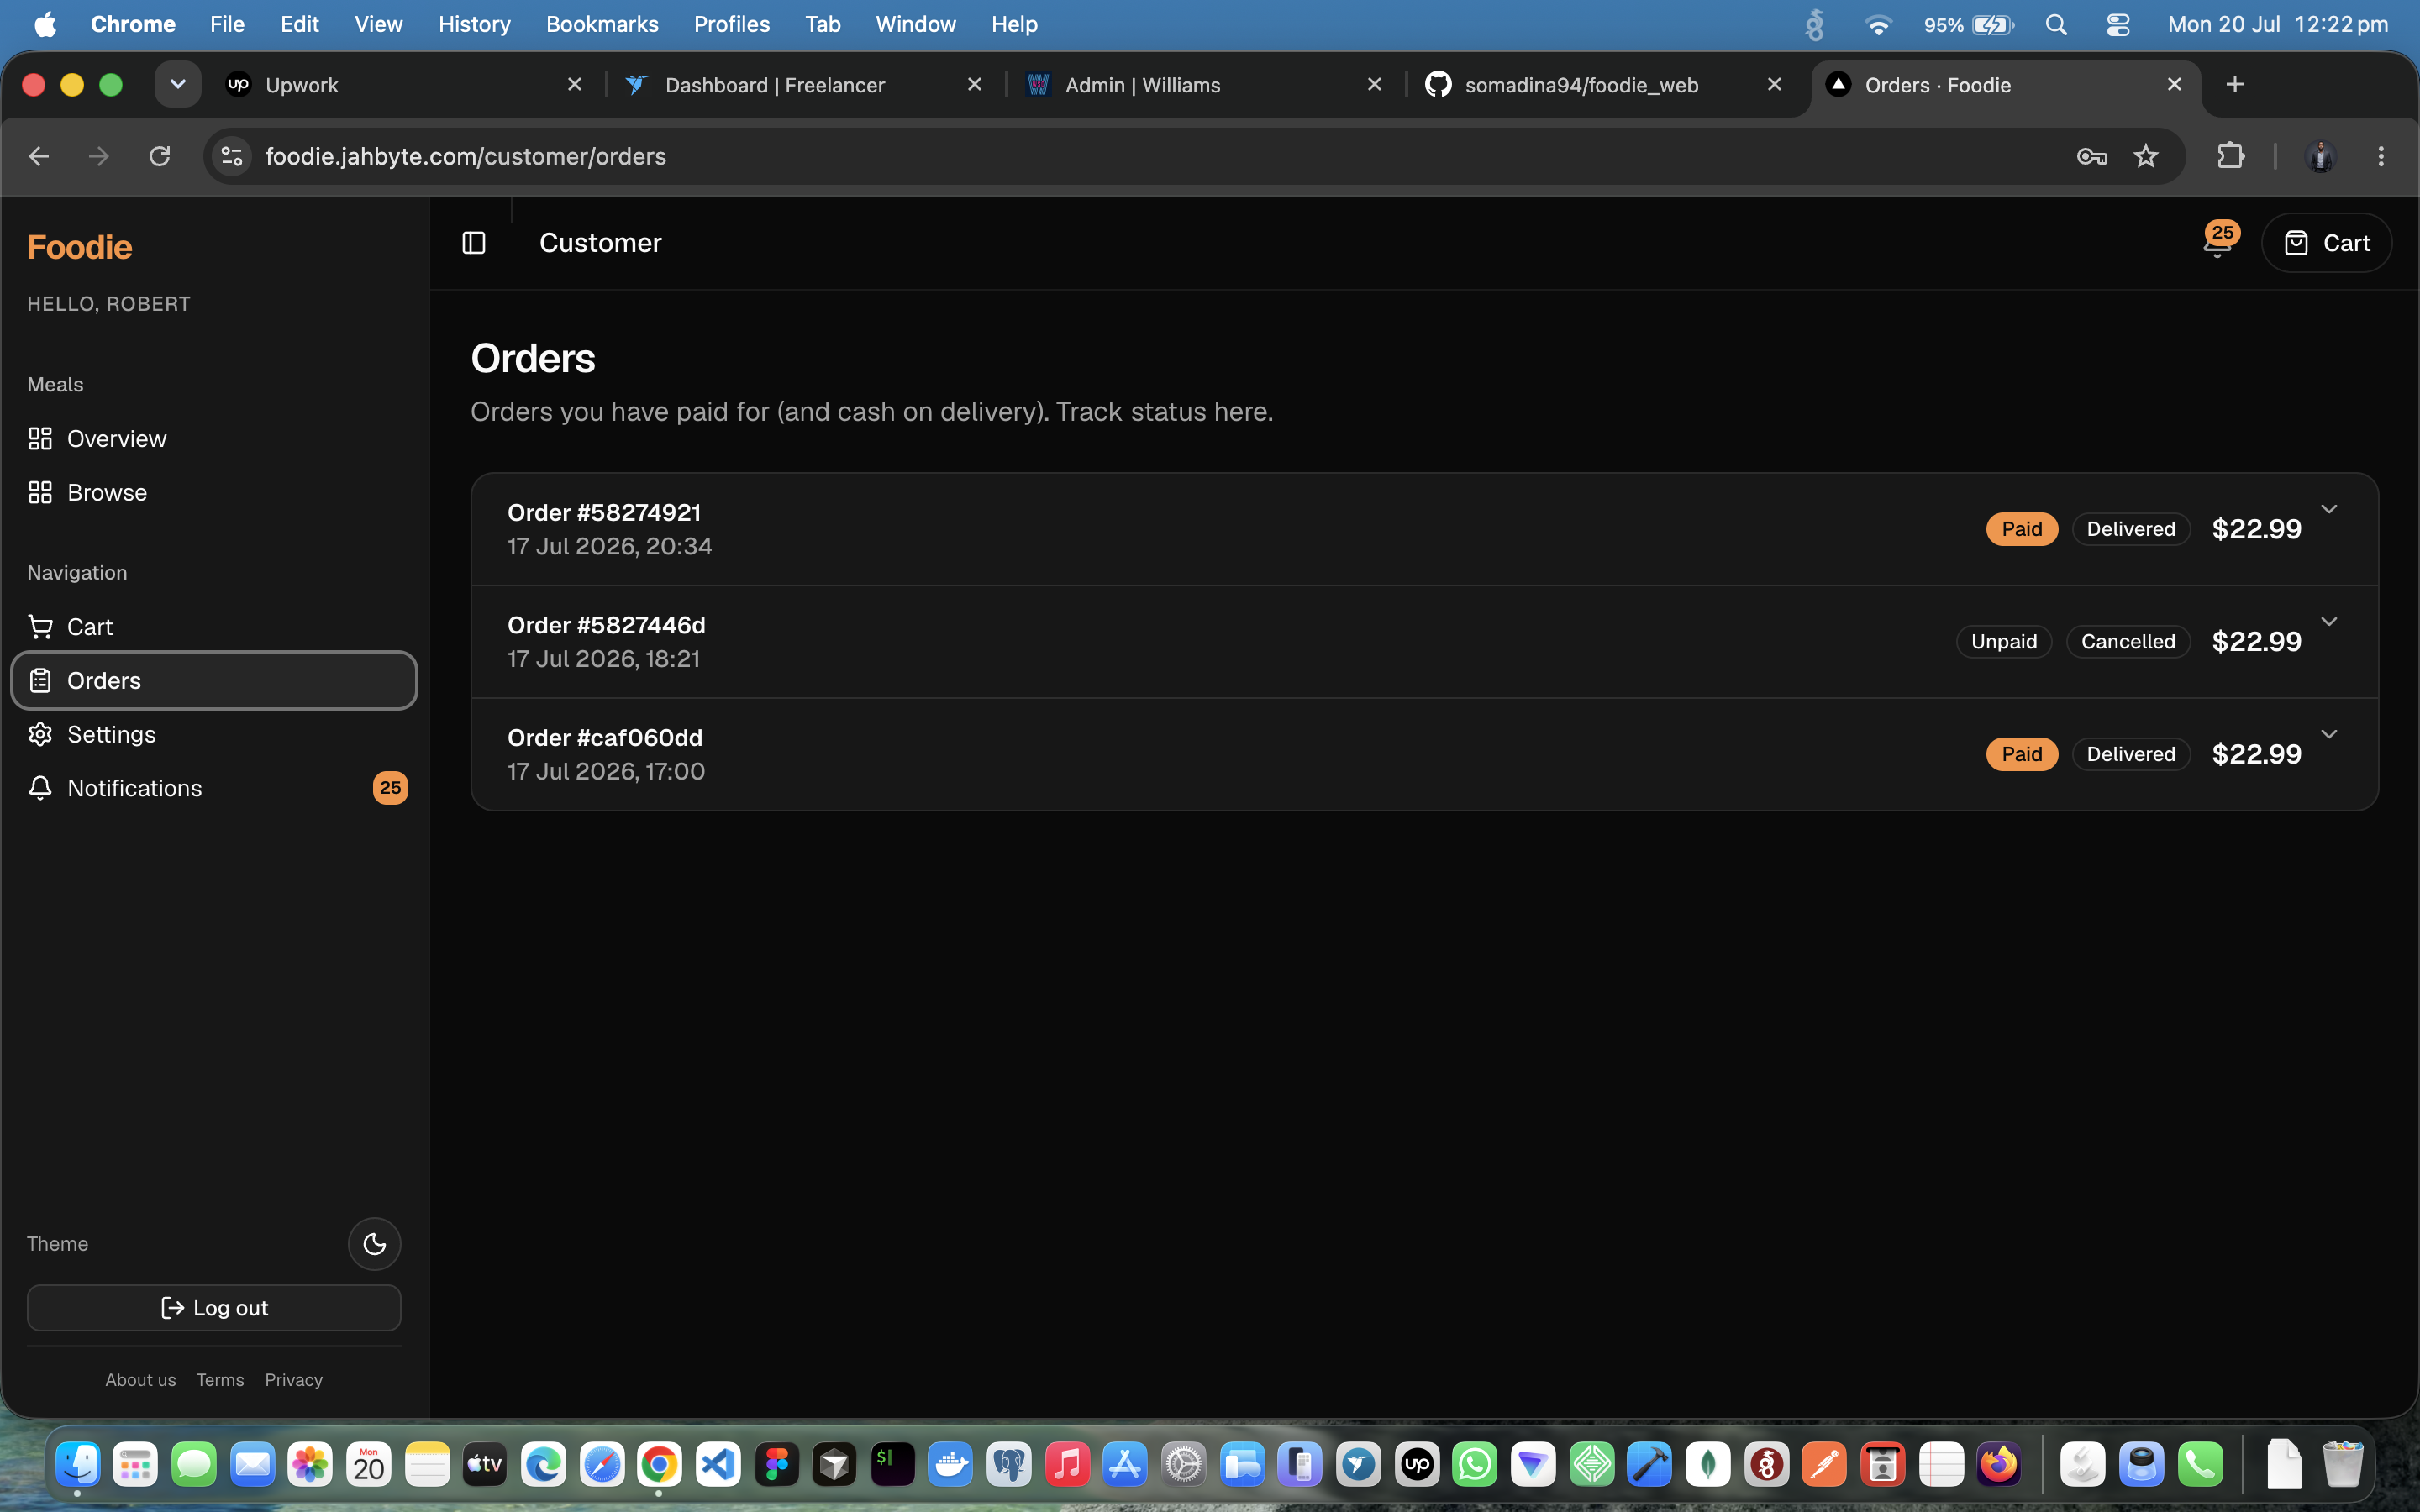Open the Trash in the Dock
The width and height of the screenshot is (2420, 1512).
[x=2342, y=1466]
